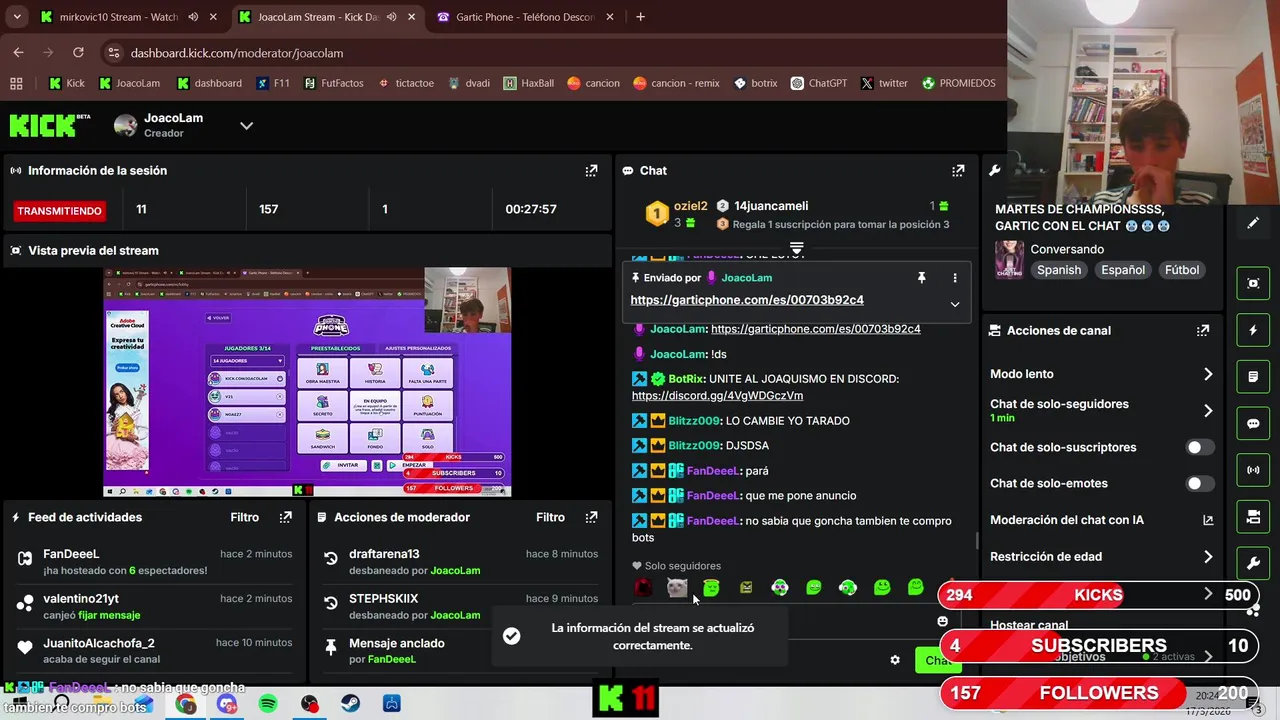The width and height of the screenshot is (1280, 720).
Task: Click the pin icon on the pinned message
Action: coord(922,278)
